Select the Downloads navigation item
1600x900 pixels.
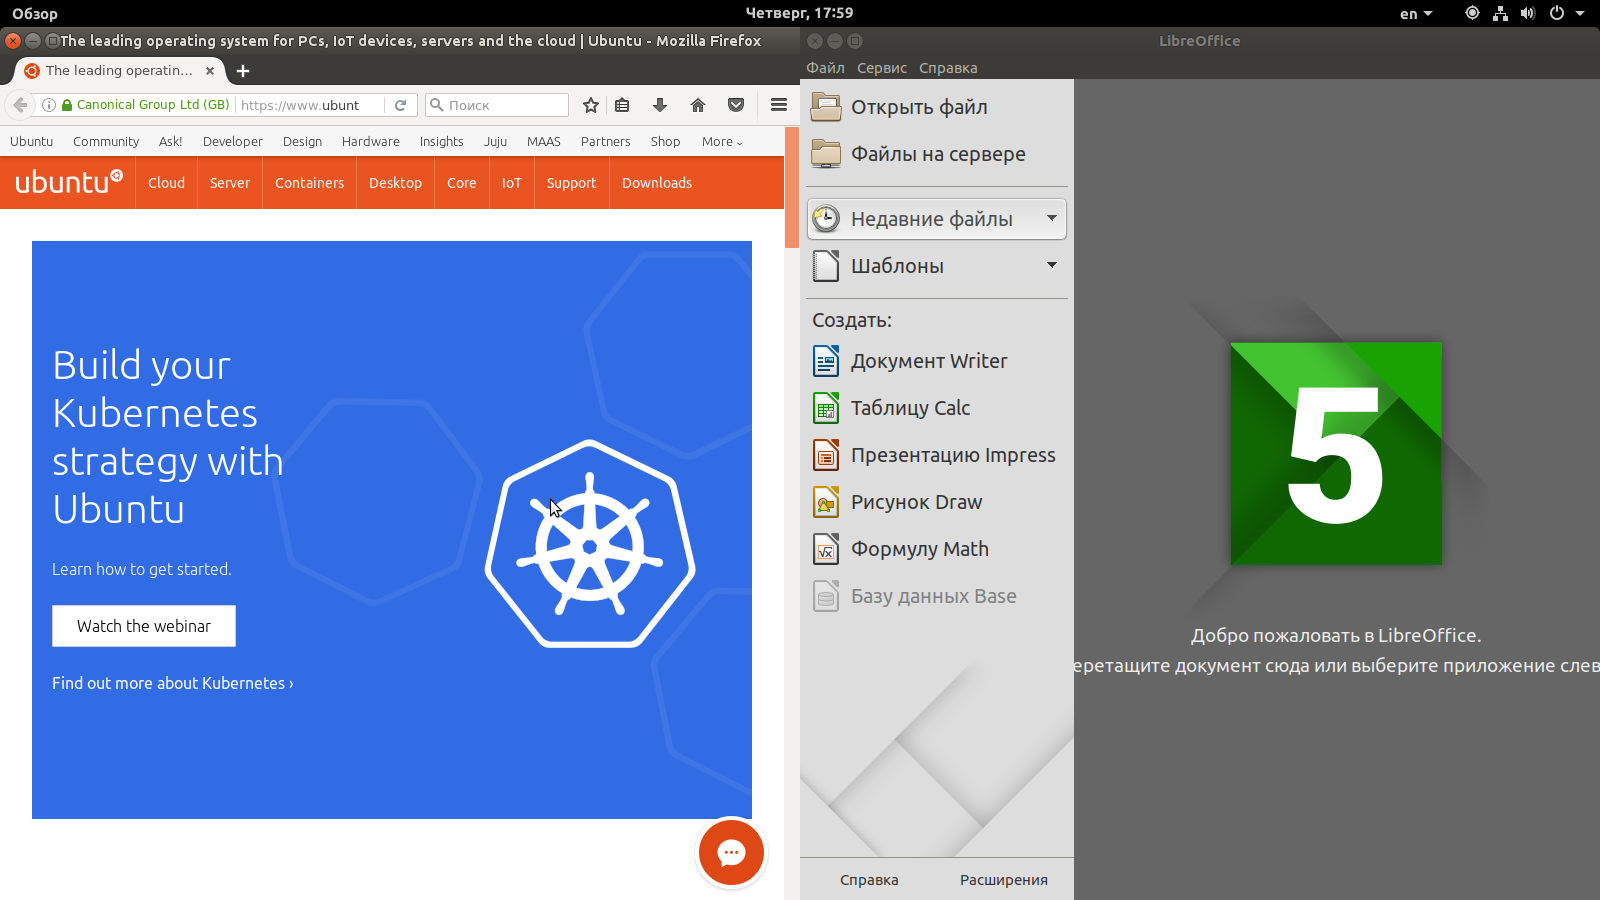(657, 183)
